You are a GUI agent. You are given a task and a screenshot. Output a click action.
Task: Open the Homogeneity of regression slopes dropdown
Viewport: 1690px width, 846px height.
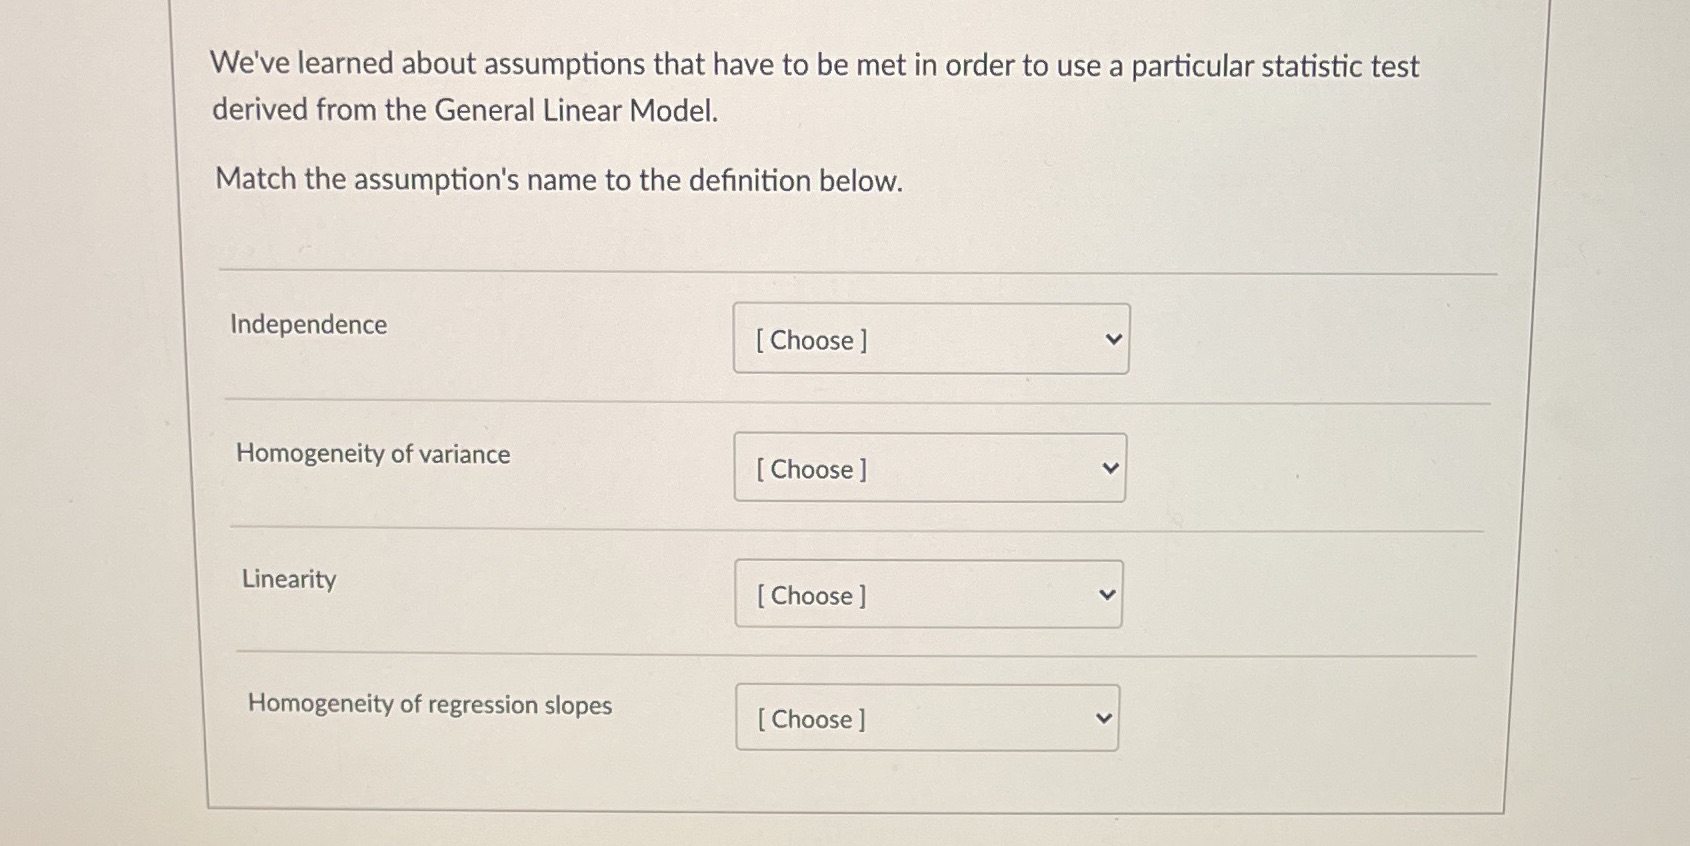(x=927, y=717)
